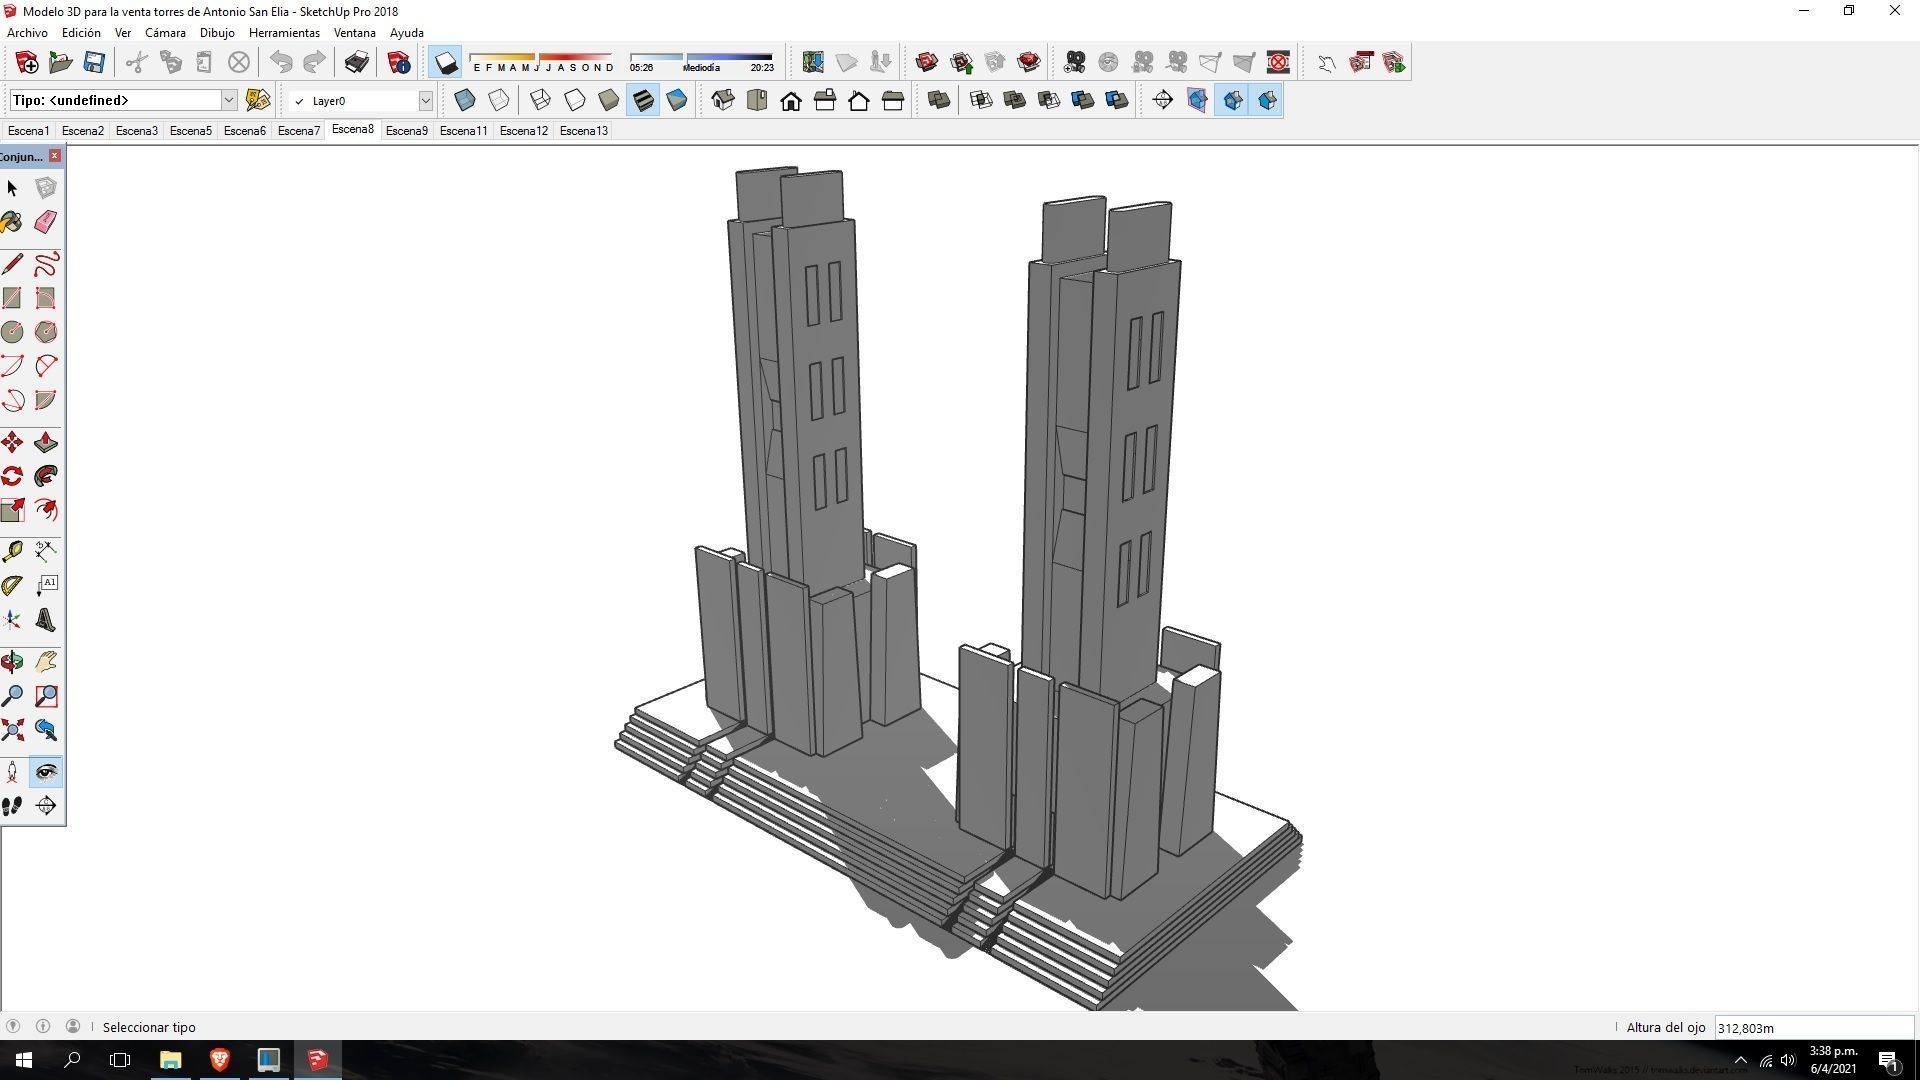1920x1080 pixels.
Task: Select the Eraser tool
Action: pos(45,222)
